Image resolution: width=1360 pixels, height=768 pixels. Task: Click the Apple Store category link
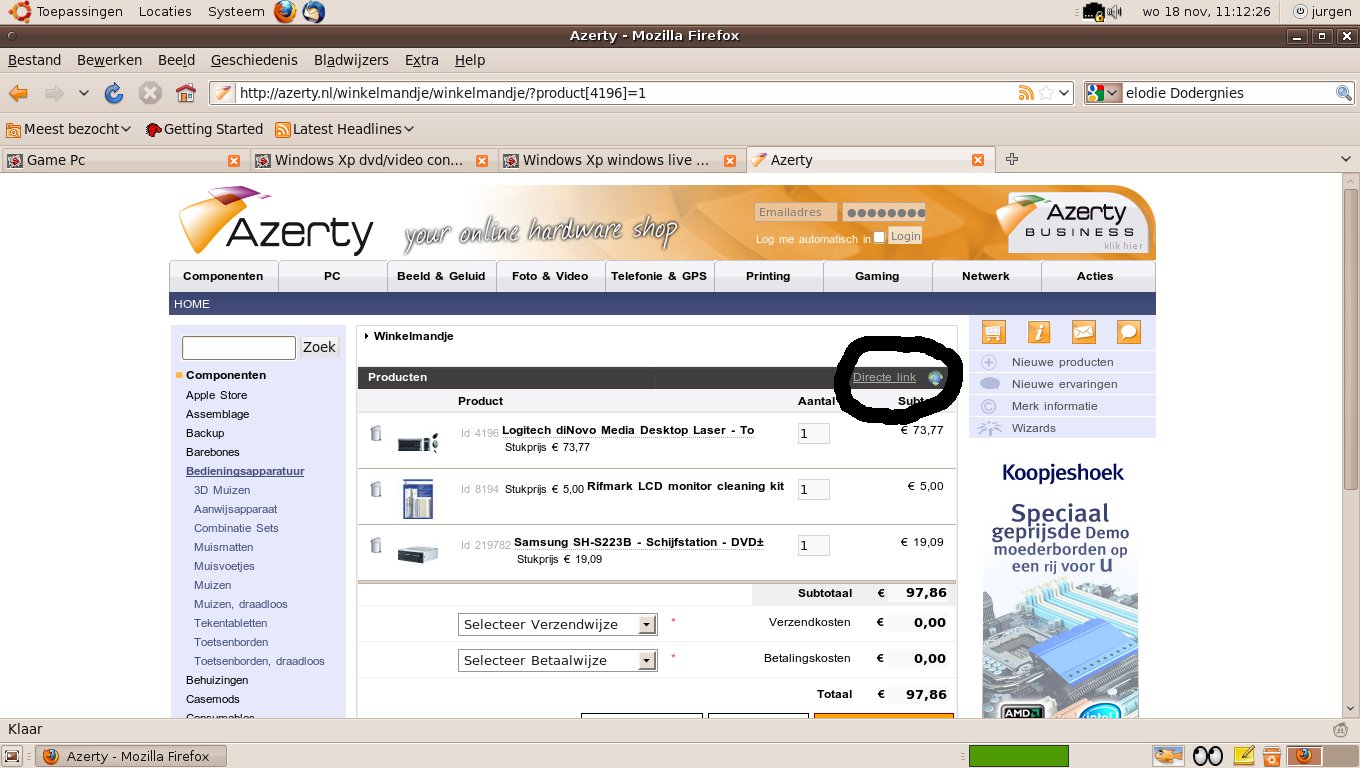pos(216,395)
